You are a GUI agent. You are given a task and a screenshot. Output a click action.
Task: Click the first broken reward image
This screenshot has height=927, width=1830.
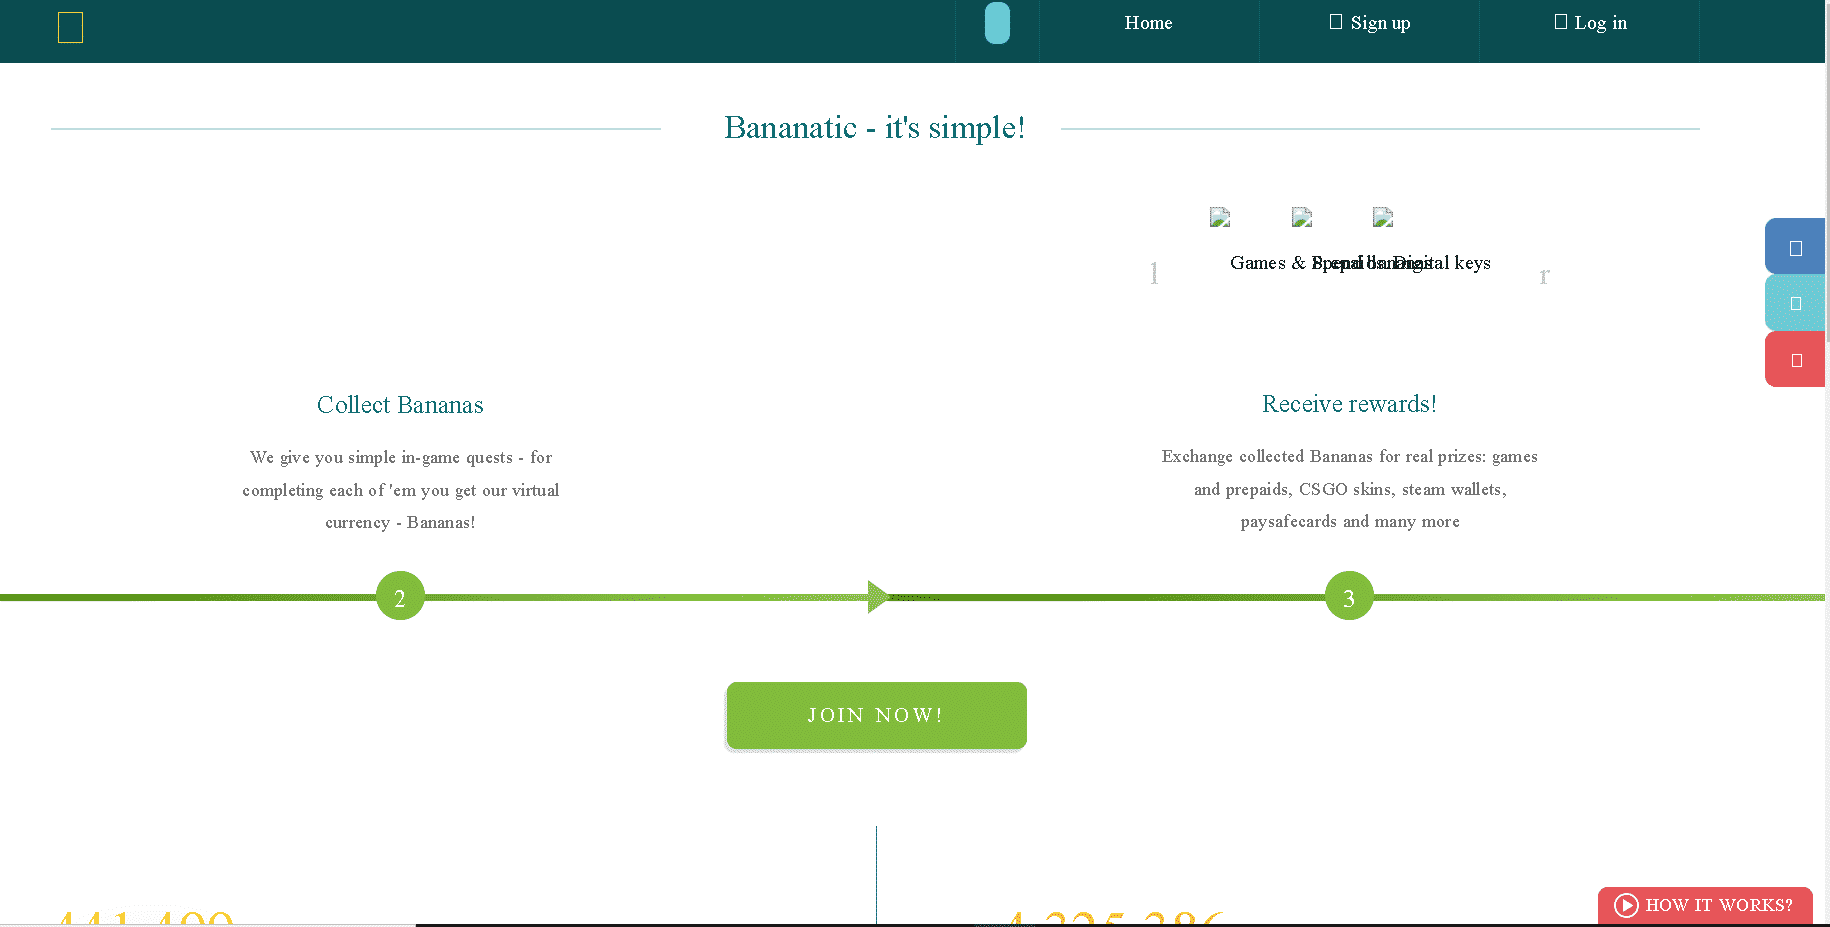(1220, 217)
